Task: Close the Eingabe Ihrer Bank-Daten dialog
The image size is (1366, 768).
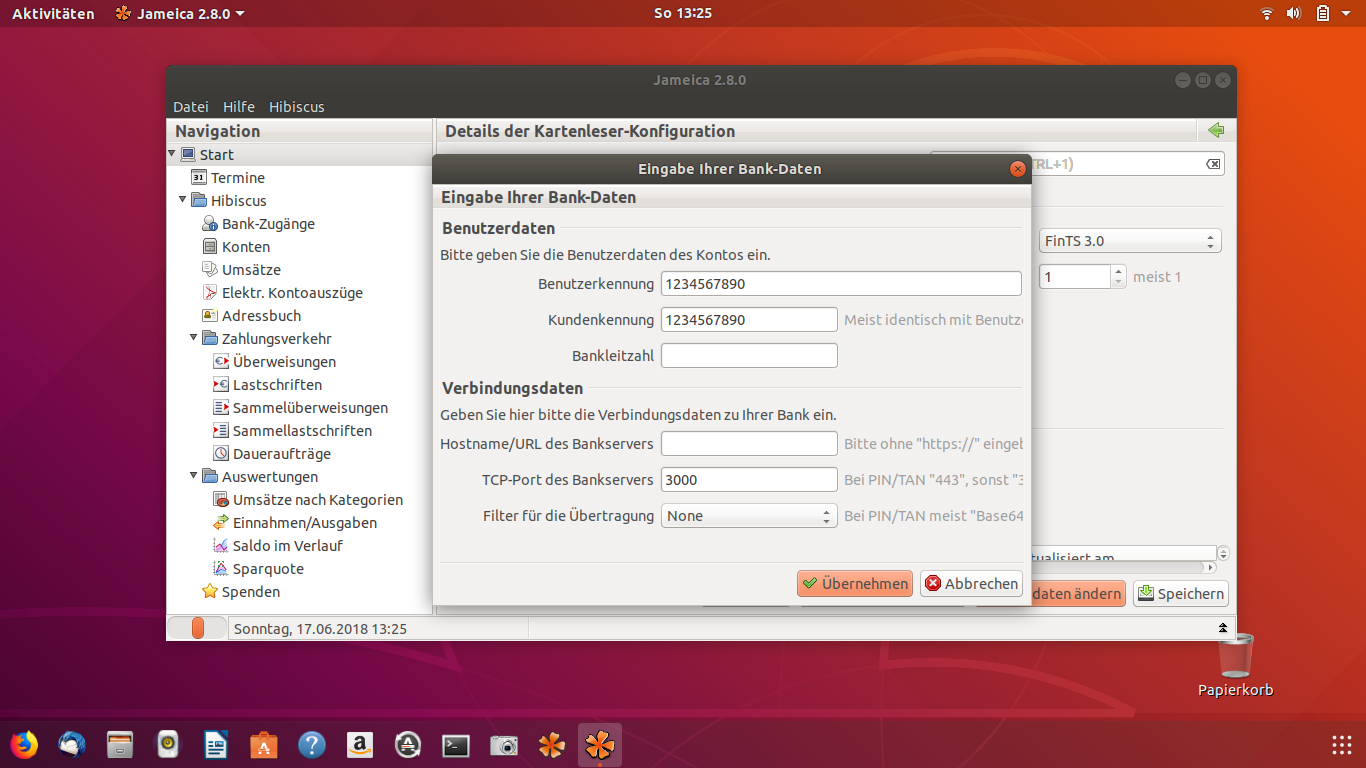Action: (1018, 169)
